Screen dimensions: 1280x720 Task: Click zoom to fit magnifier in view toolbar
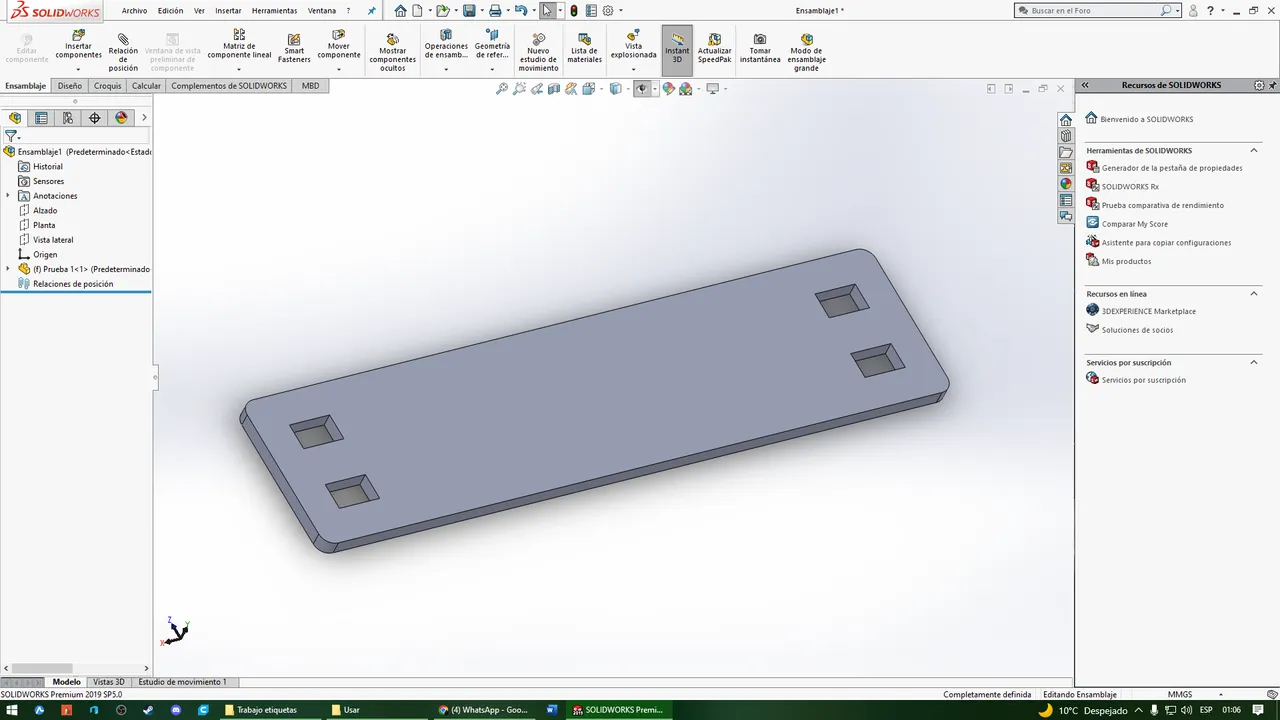point(502,89)
